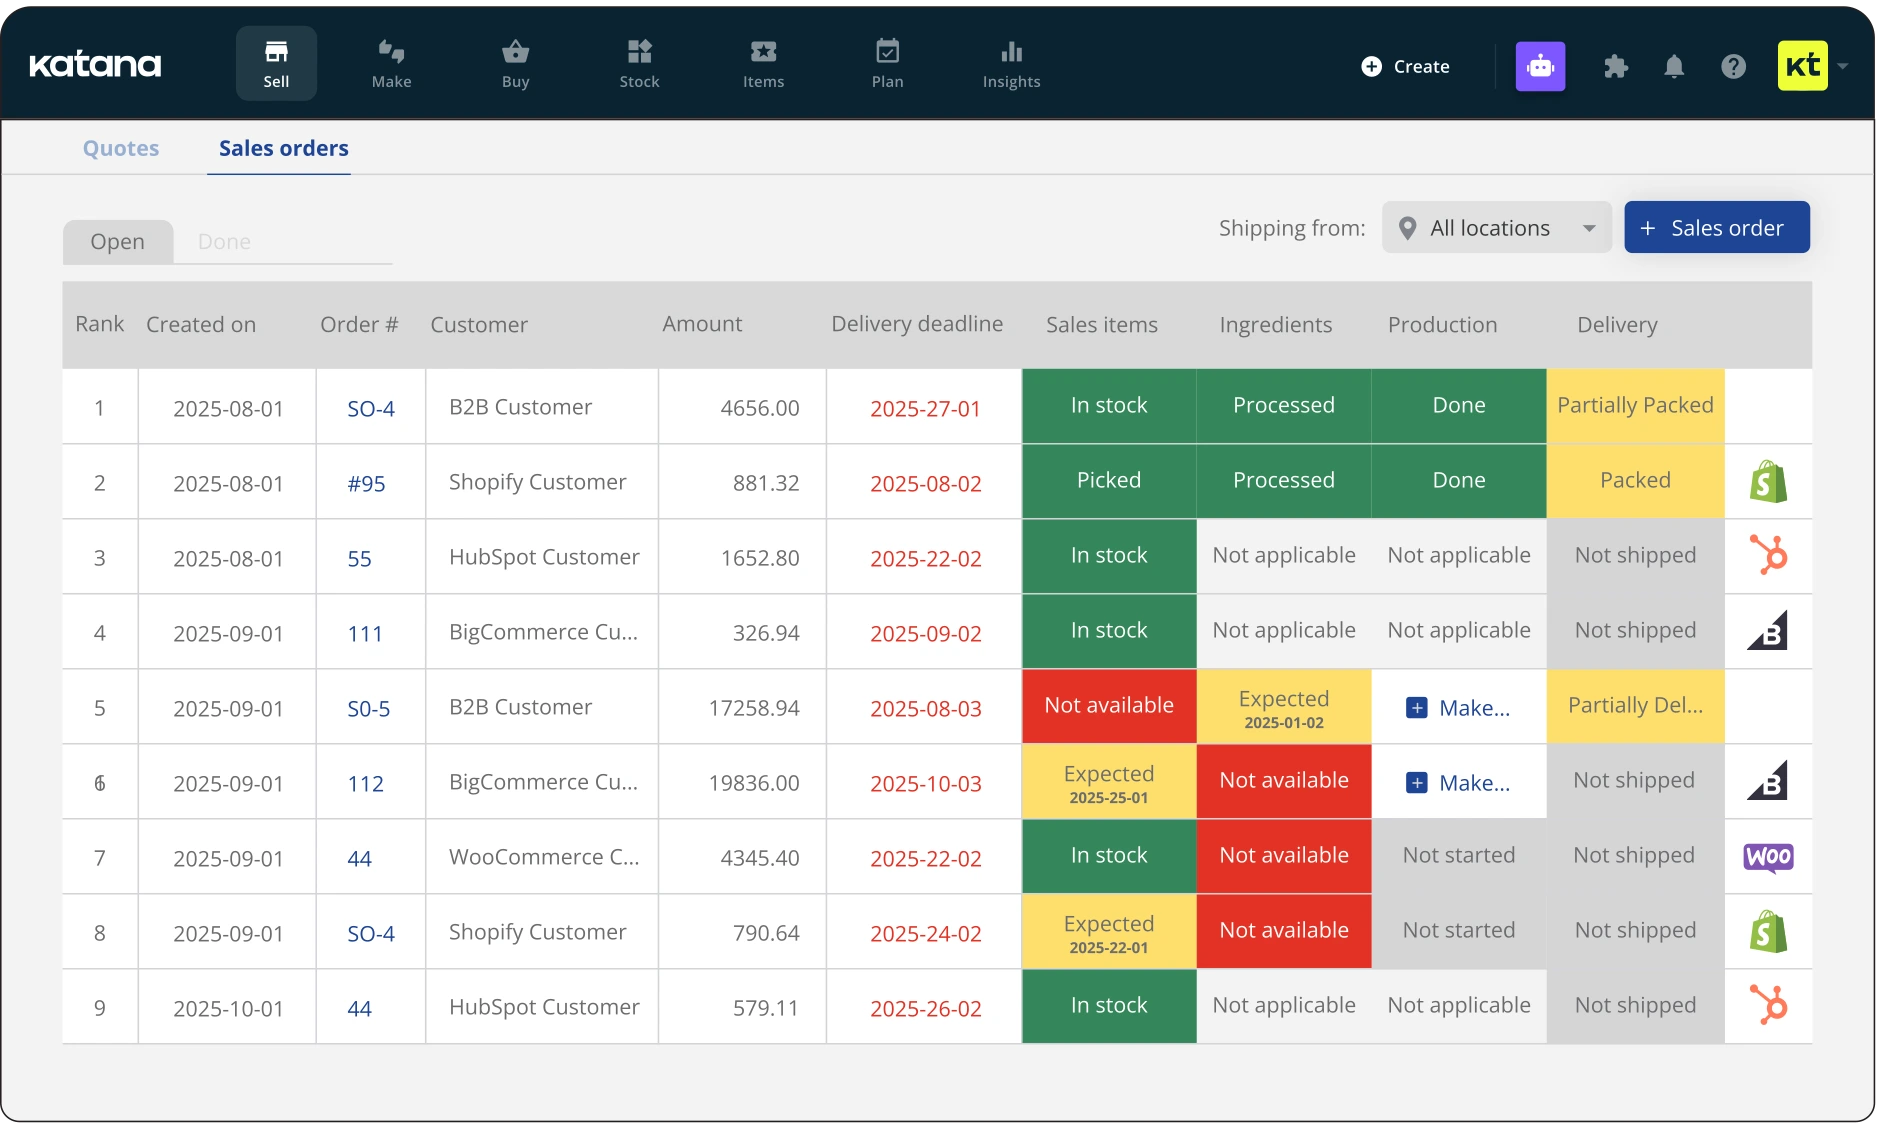Open the notifications bell
Viewport: 1878px width, 1125px height.
(1674, 66)
